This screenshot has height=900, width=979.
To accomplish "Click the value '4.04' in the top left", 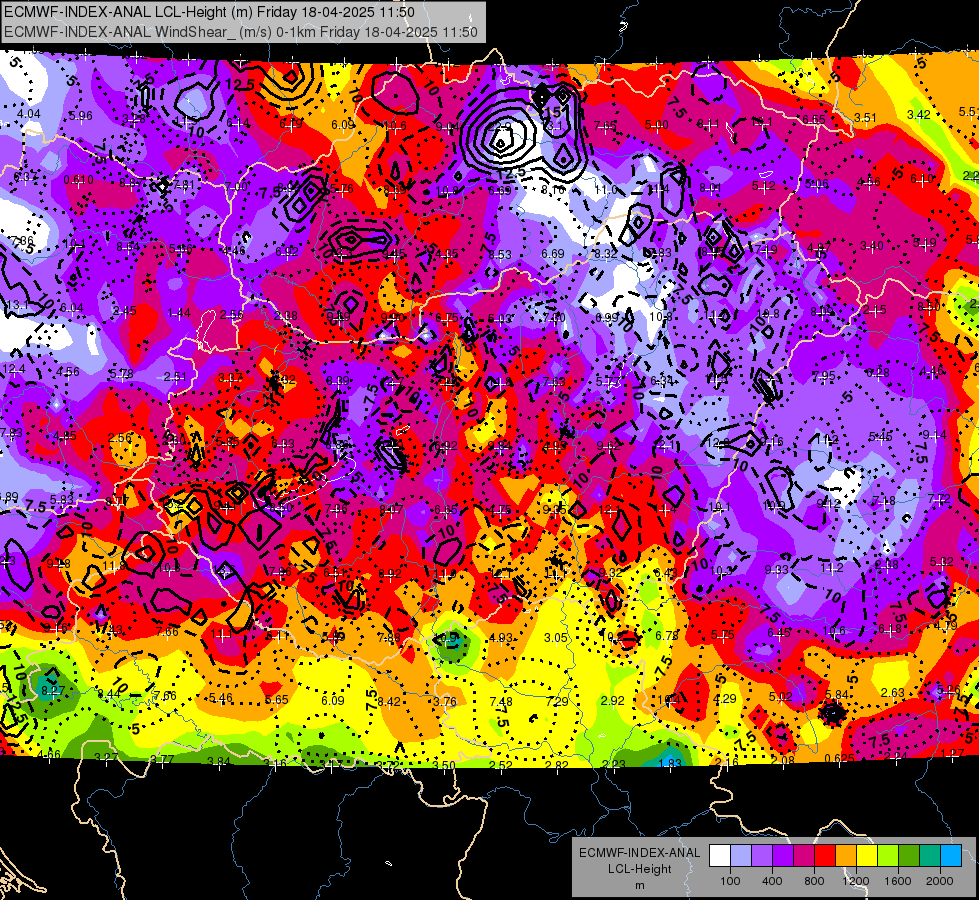I will [x=29, y=114].
